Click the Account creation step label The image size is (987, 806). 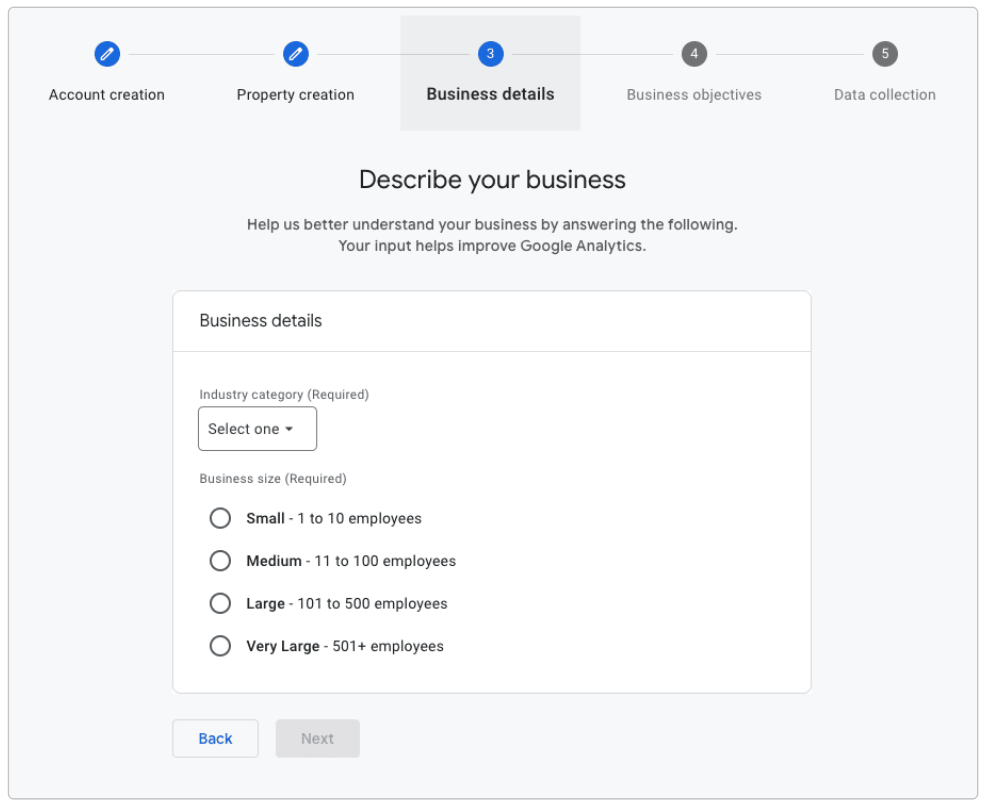tap(107, 94)
